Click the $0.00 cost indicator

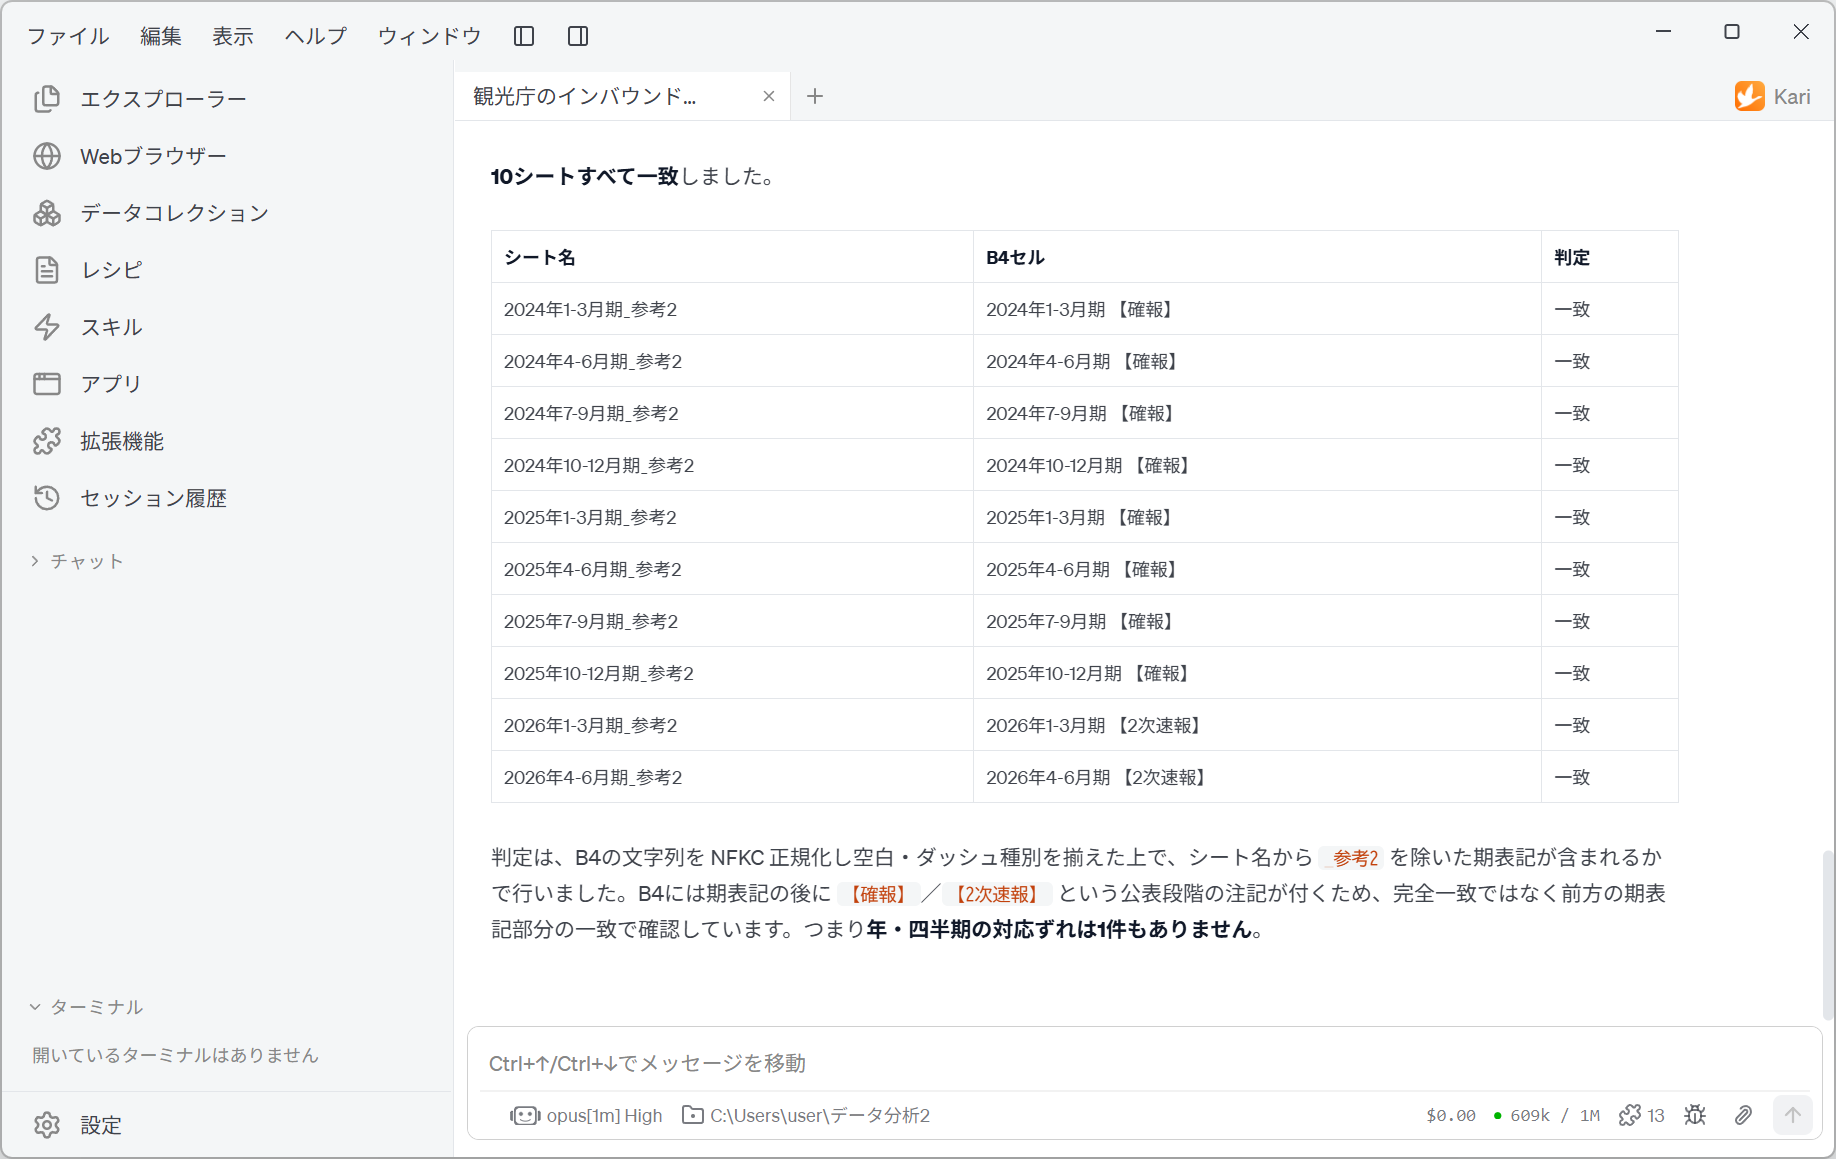[1451, 1115]
